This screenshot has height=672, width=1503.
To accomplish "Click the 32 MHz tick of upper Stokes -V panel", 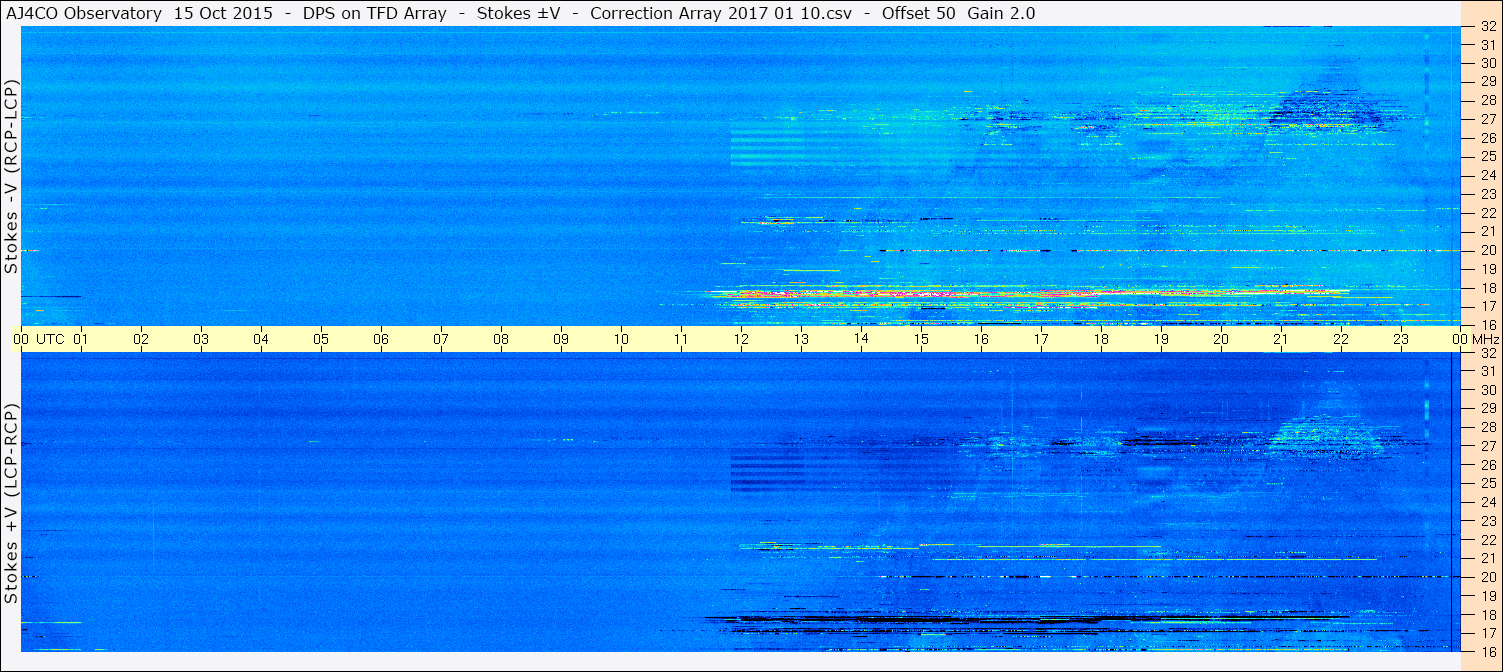I will [1488, 27].
